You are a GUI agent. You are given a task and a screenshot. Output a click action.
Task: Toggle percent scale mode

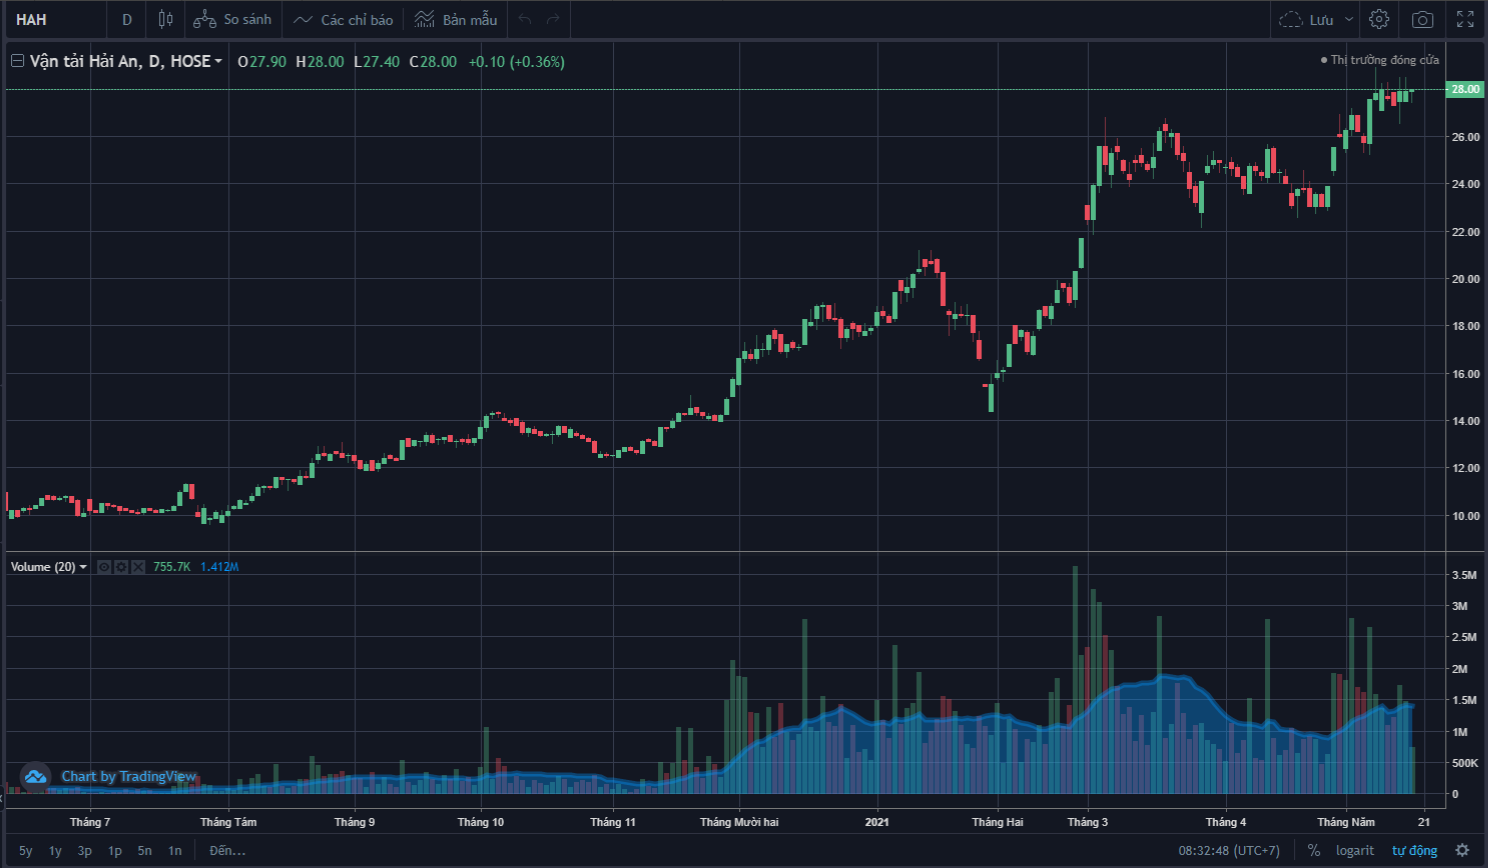(1314, 850)
